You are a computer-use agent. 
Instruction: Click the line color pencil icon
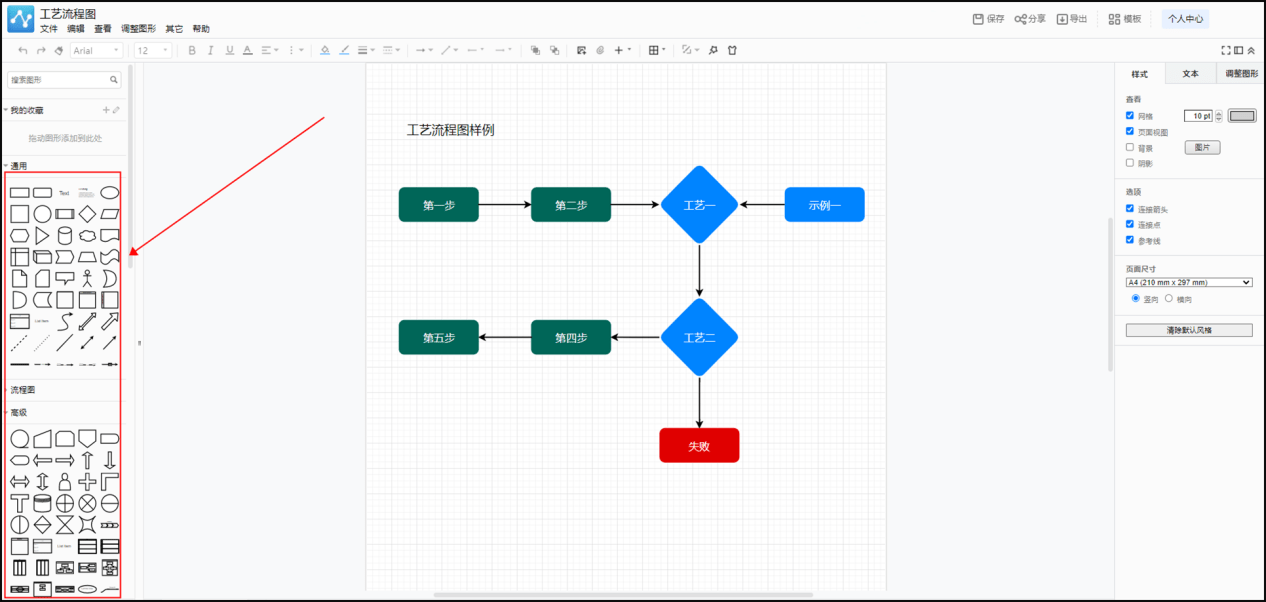coord(344,50)
